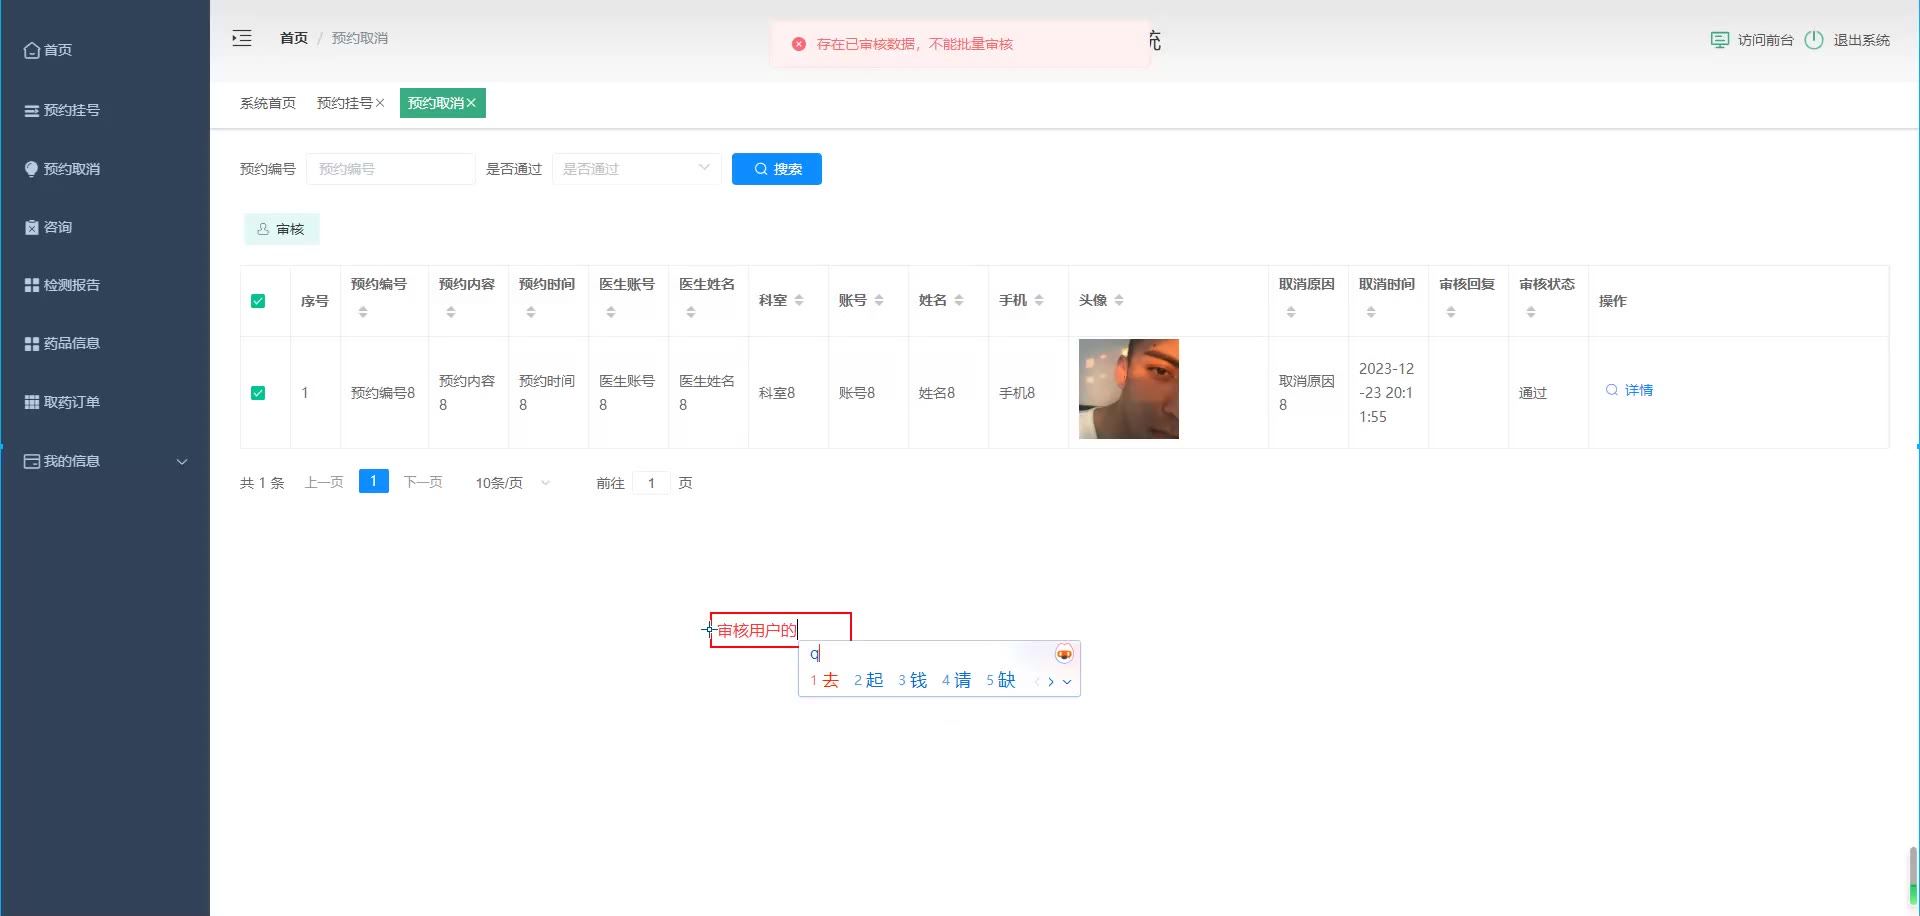Select IME candidate 1 去
1920x916 pixels.
coord(825,680)
